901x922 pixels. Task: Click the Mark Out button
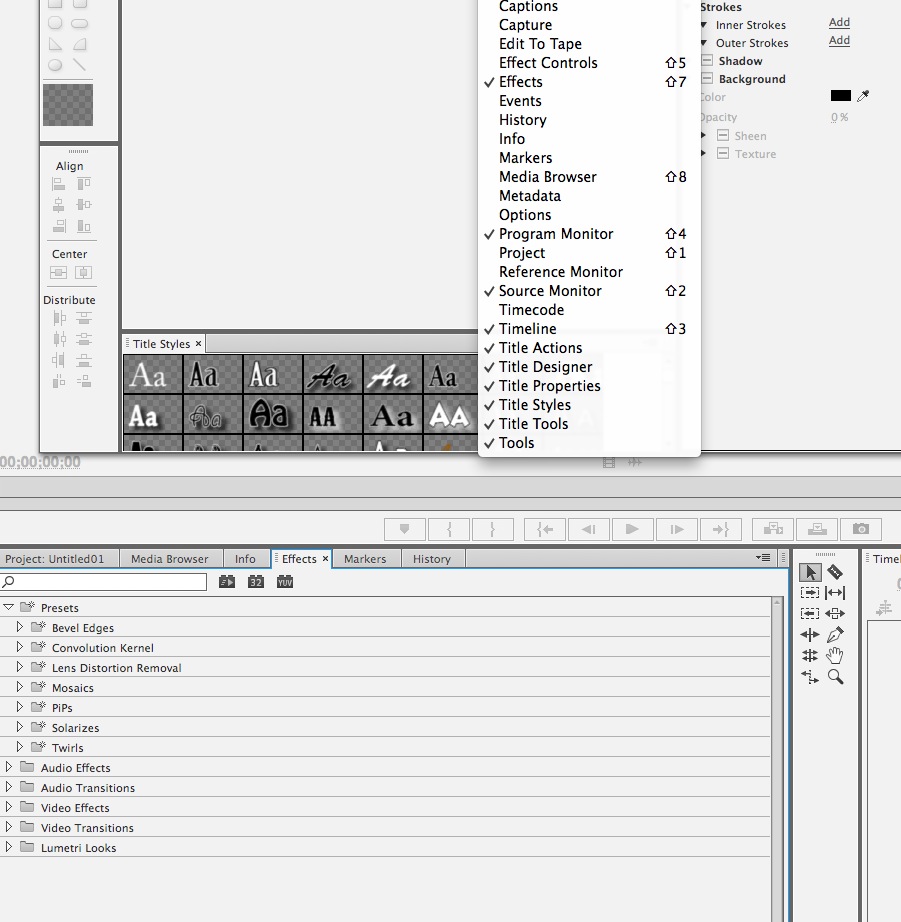[x=493, y=529]
